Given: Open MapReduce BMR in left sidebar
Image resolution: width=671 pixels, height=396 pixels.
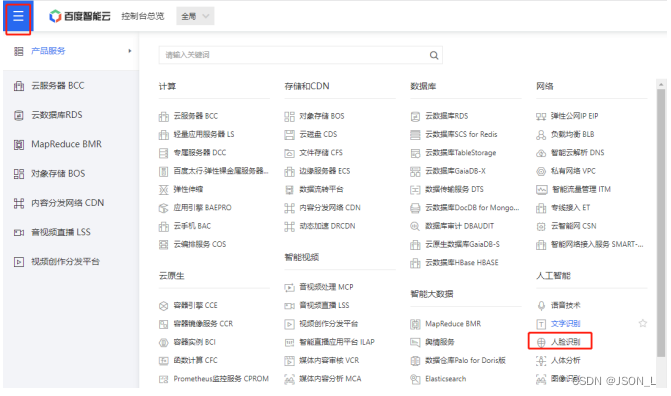Looking at the screenshot, I should point(66,144).
